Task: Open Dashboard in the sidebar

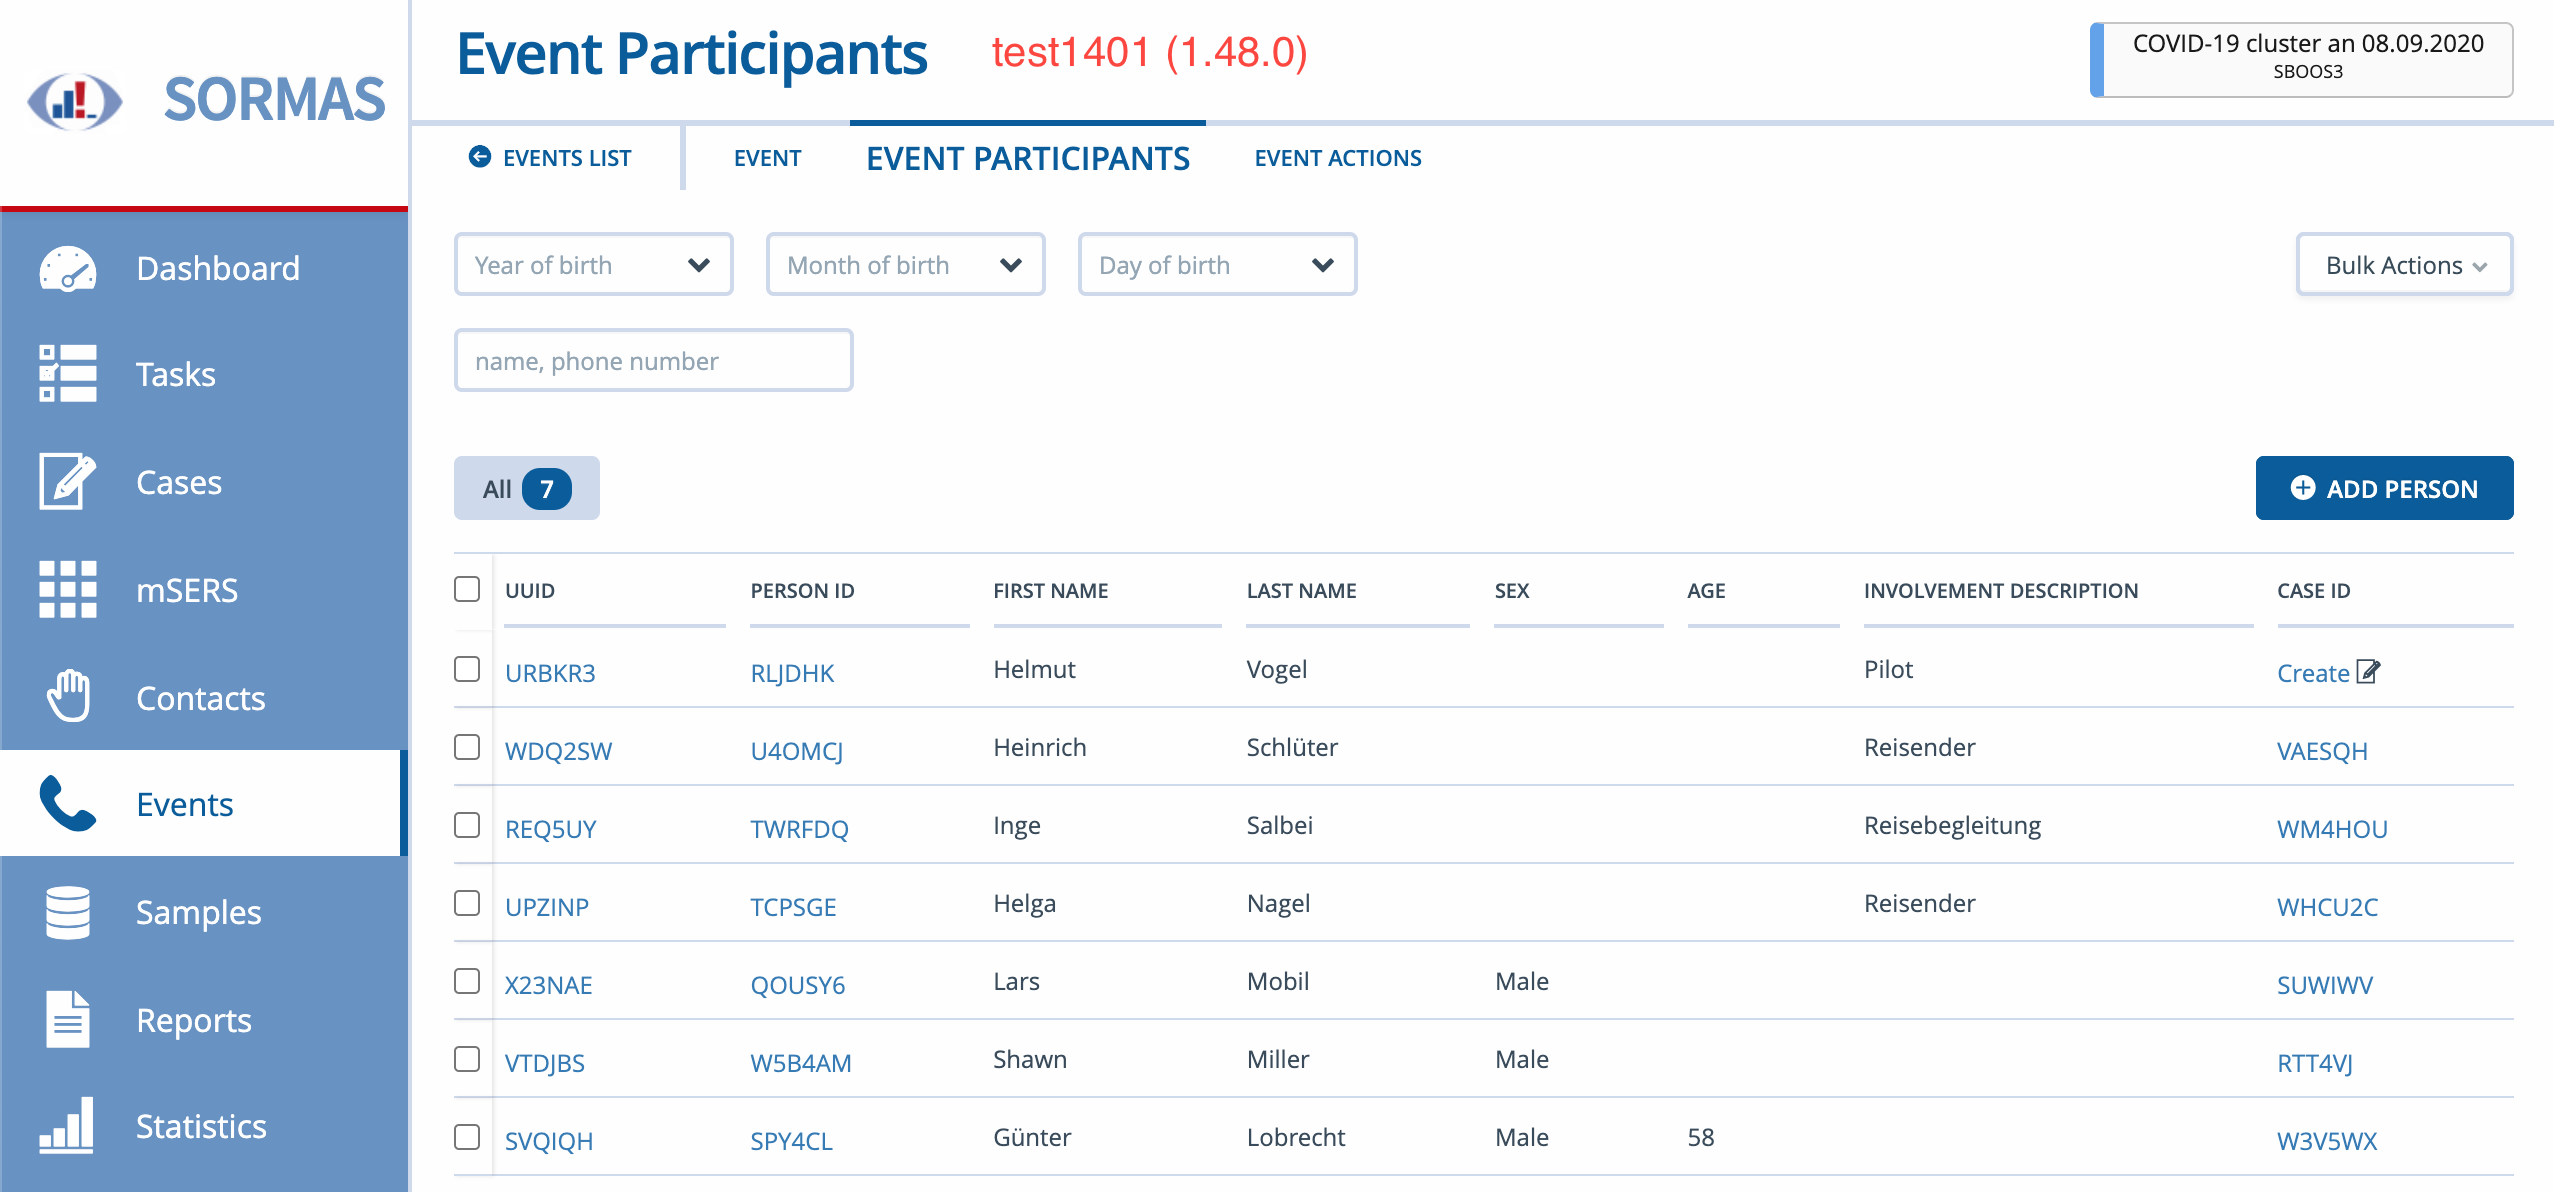Action: 204,268
